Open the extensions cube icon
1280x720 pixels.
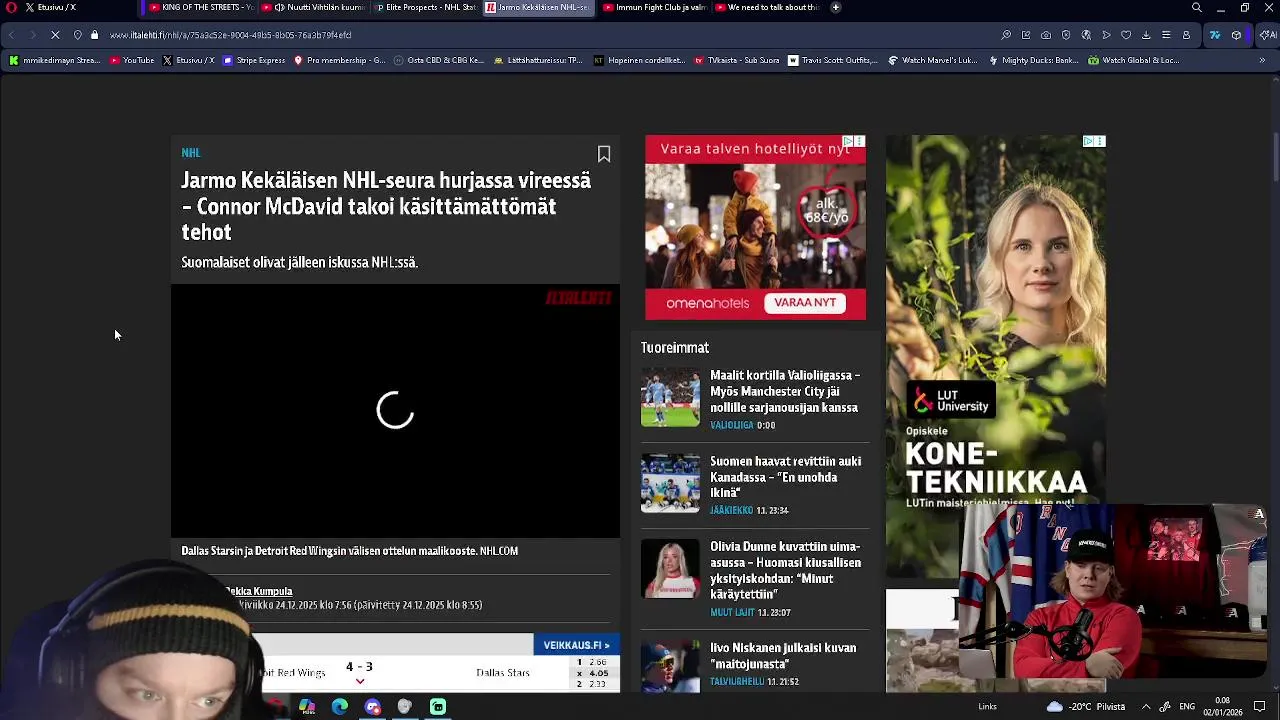tap(1237, 35)
